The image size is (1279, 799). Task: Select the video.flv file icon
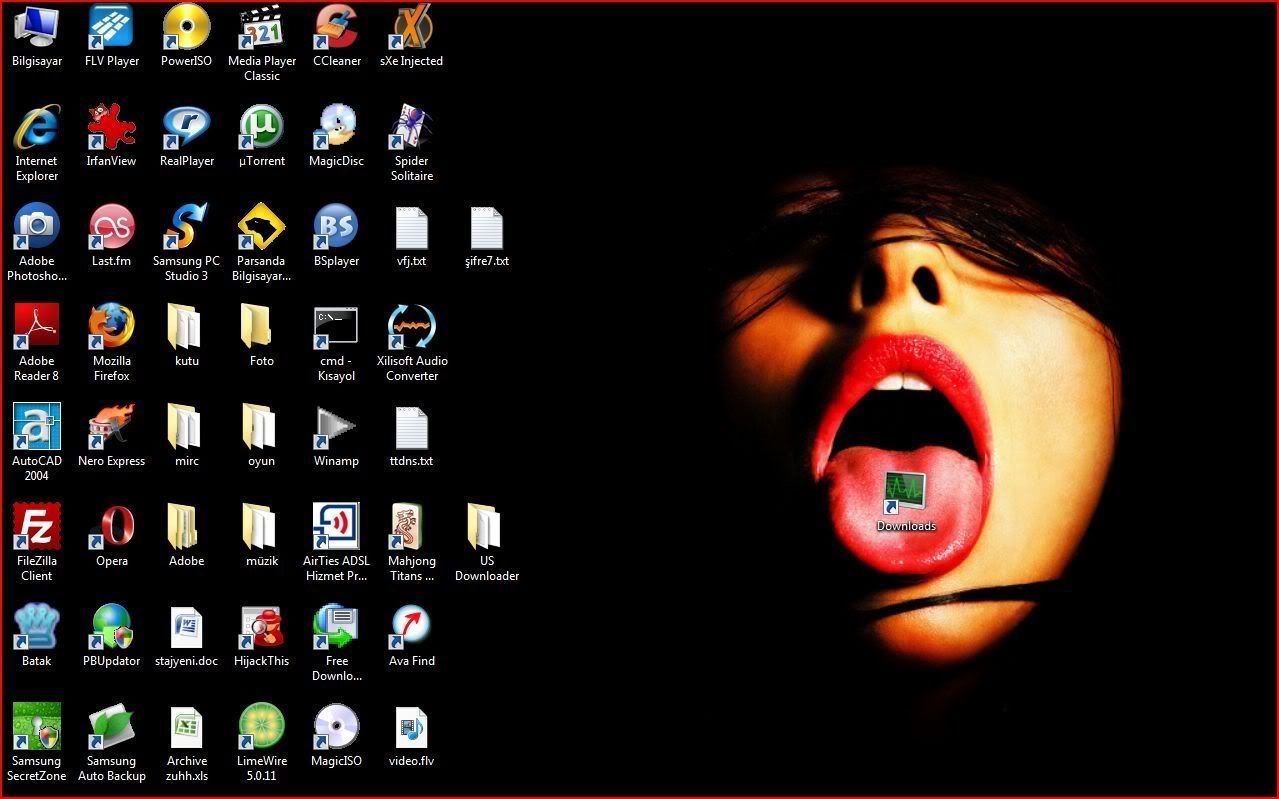click(411, 728)
